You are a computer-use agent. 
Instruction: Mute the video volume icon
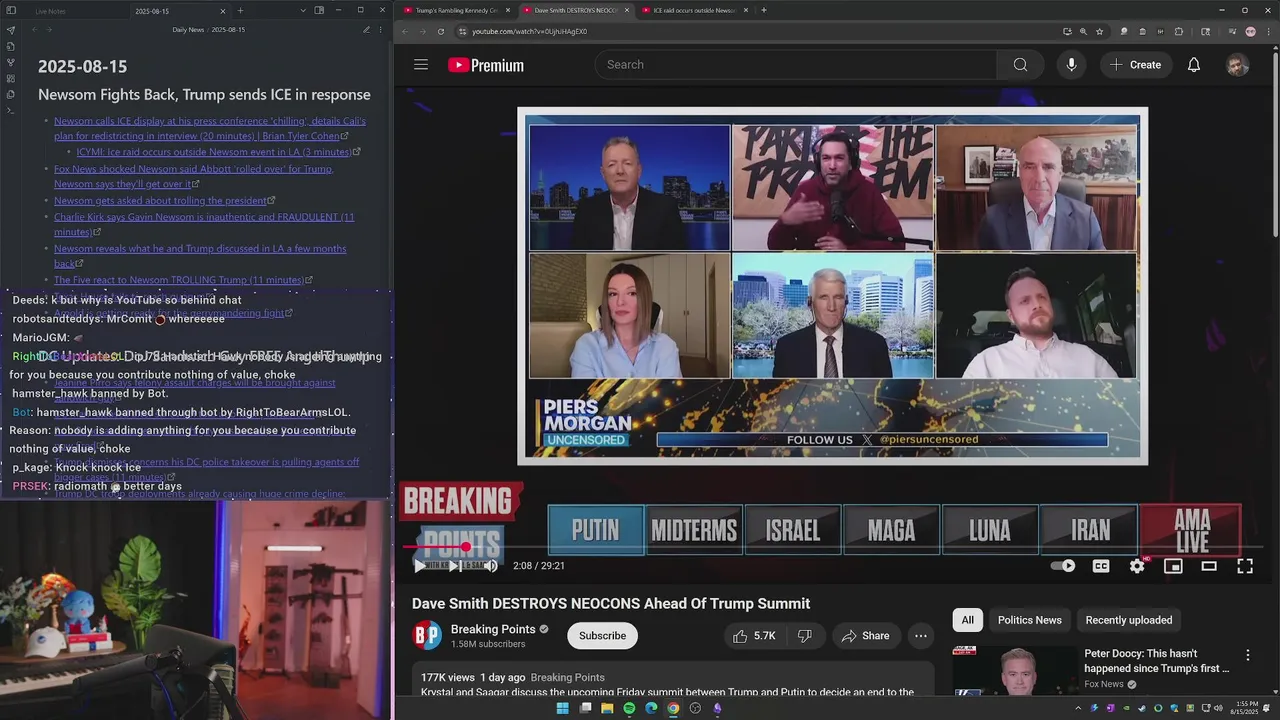(x=491, y=566)
